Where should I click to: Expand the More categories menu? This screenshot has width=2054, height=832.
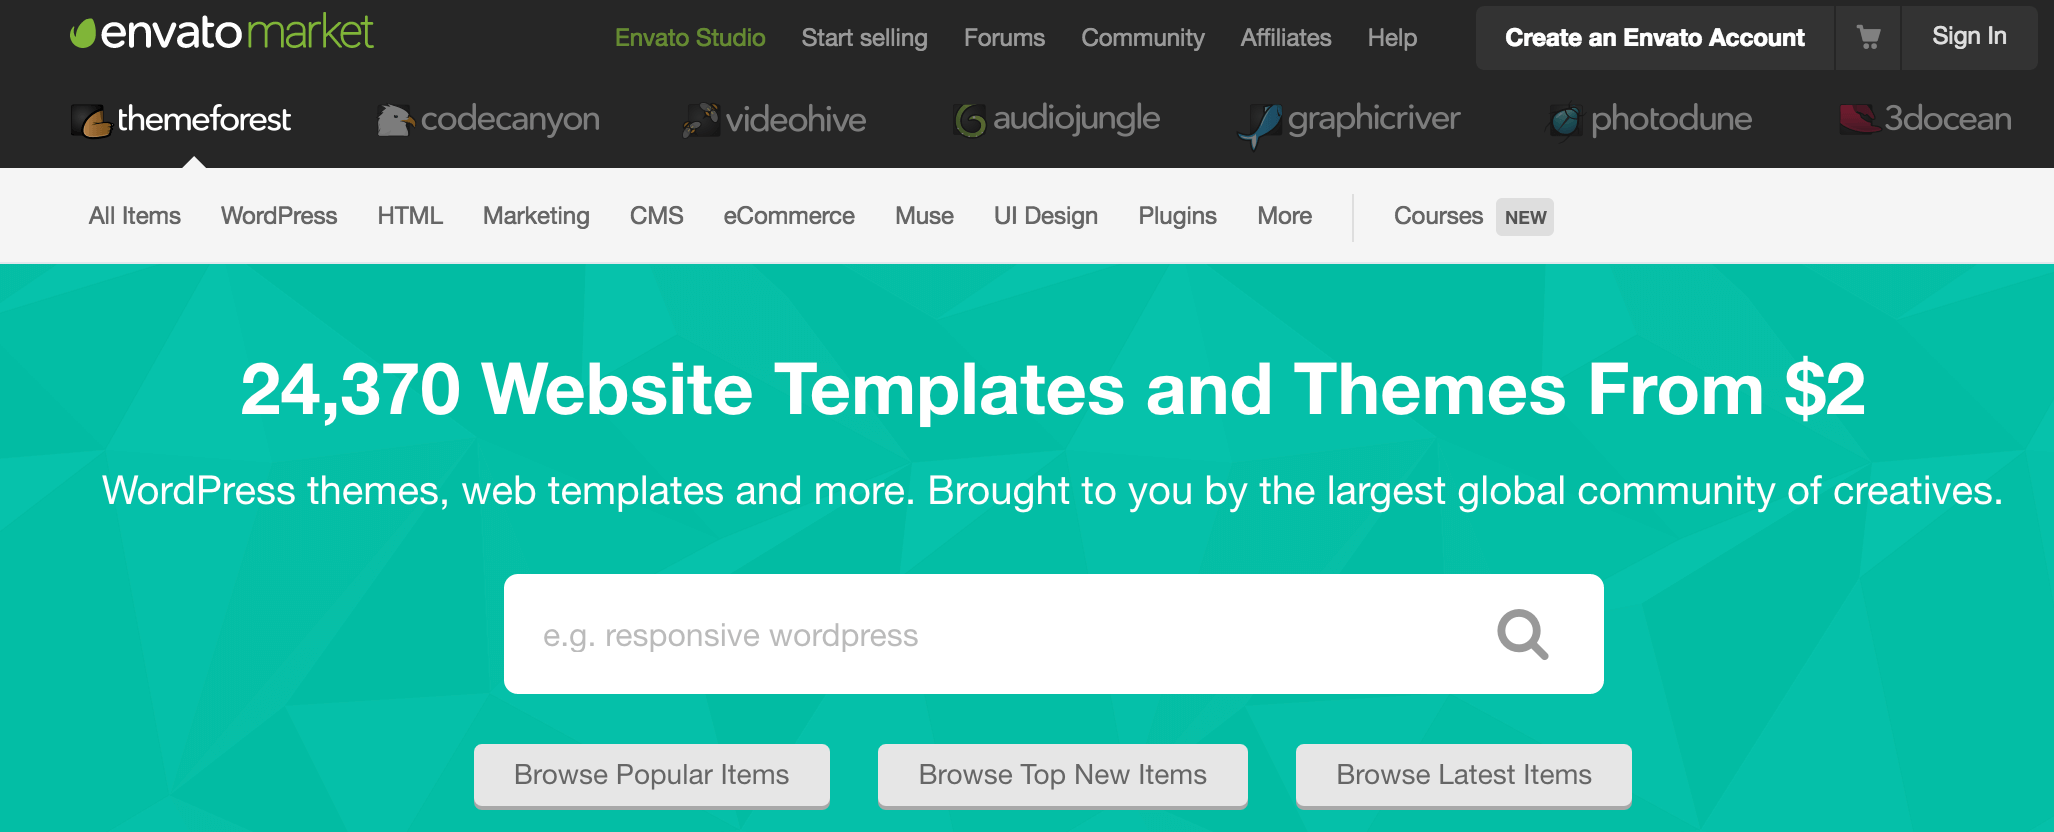coord(1285,216)
